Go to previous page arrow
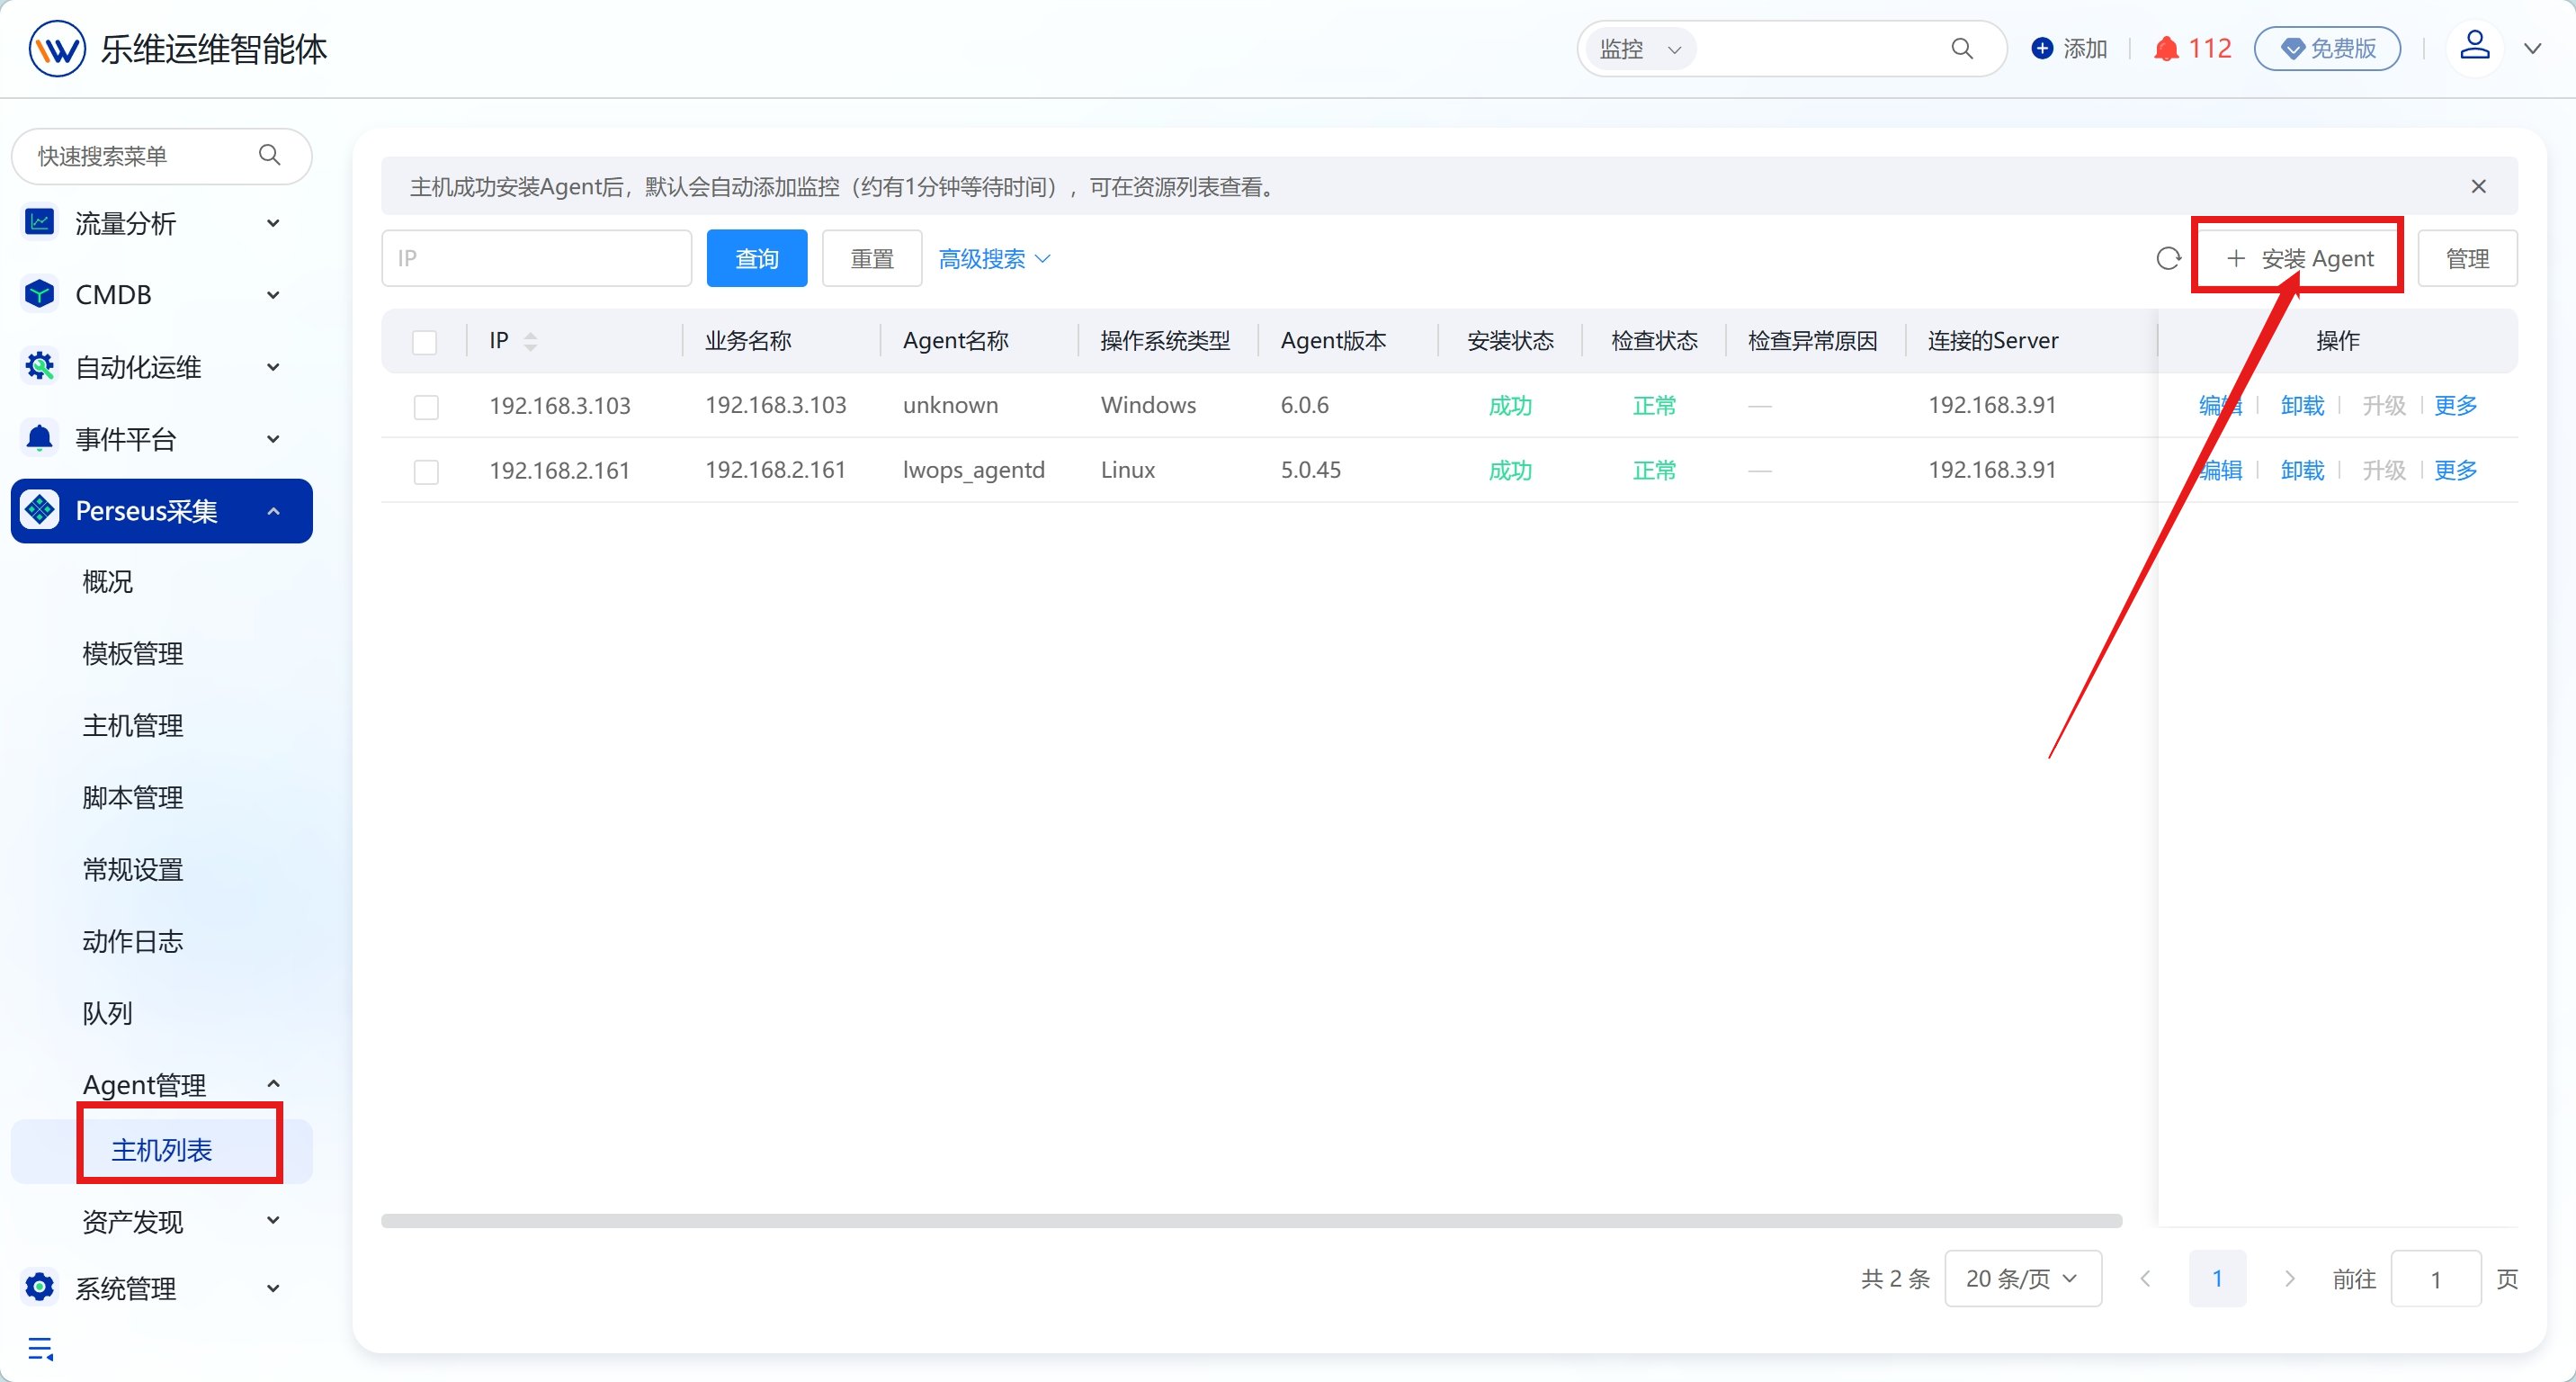Viewport: 2576px width, 1382px height. (x=2145, y=1278)
